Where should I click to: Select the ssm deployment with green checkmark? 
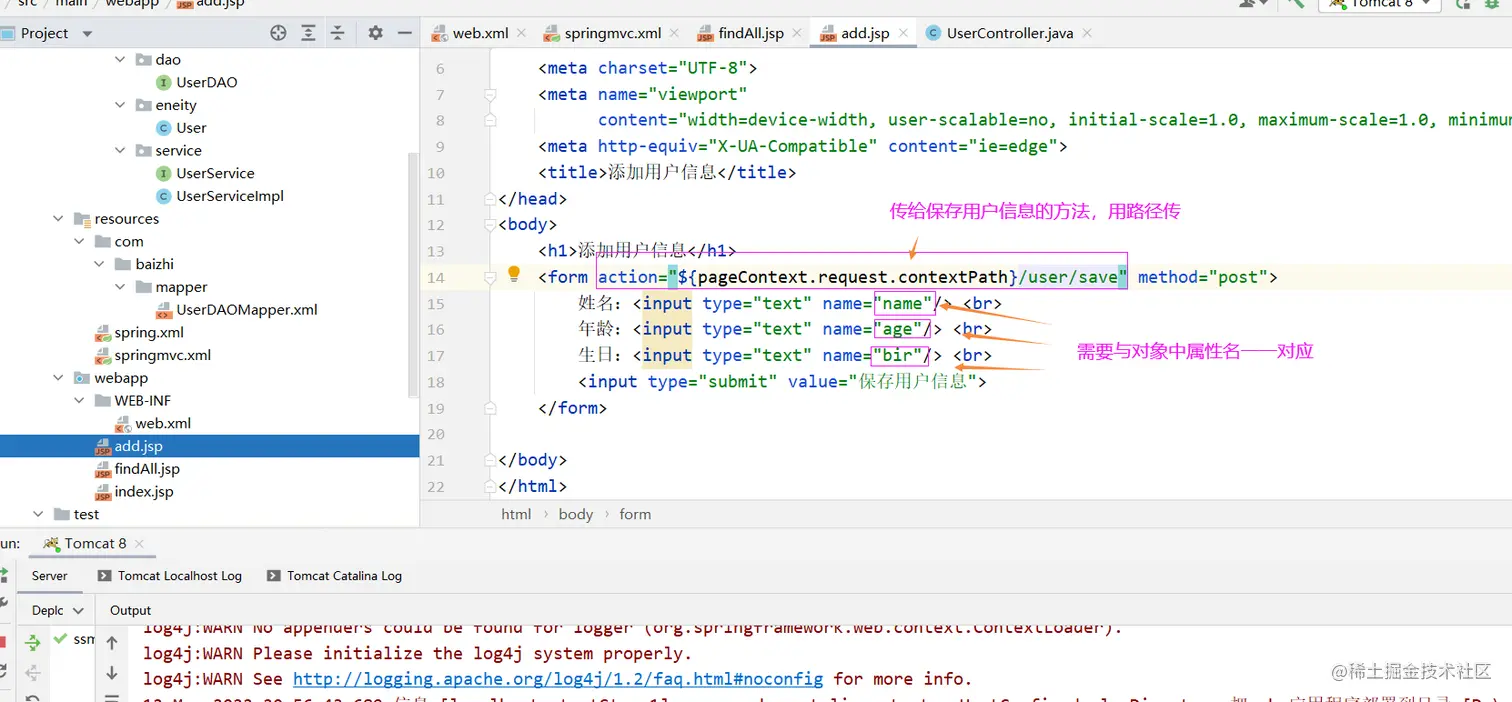coord(75,639)
